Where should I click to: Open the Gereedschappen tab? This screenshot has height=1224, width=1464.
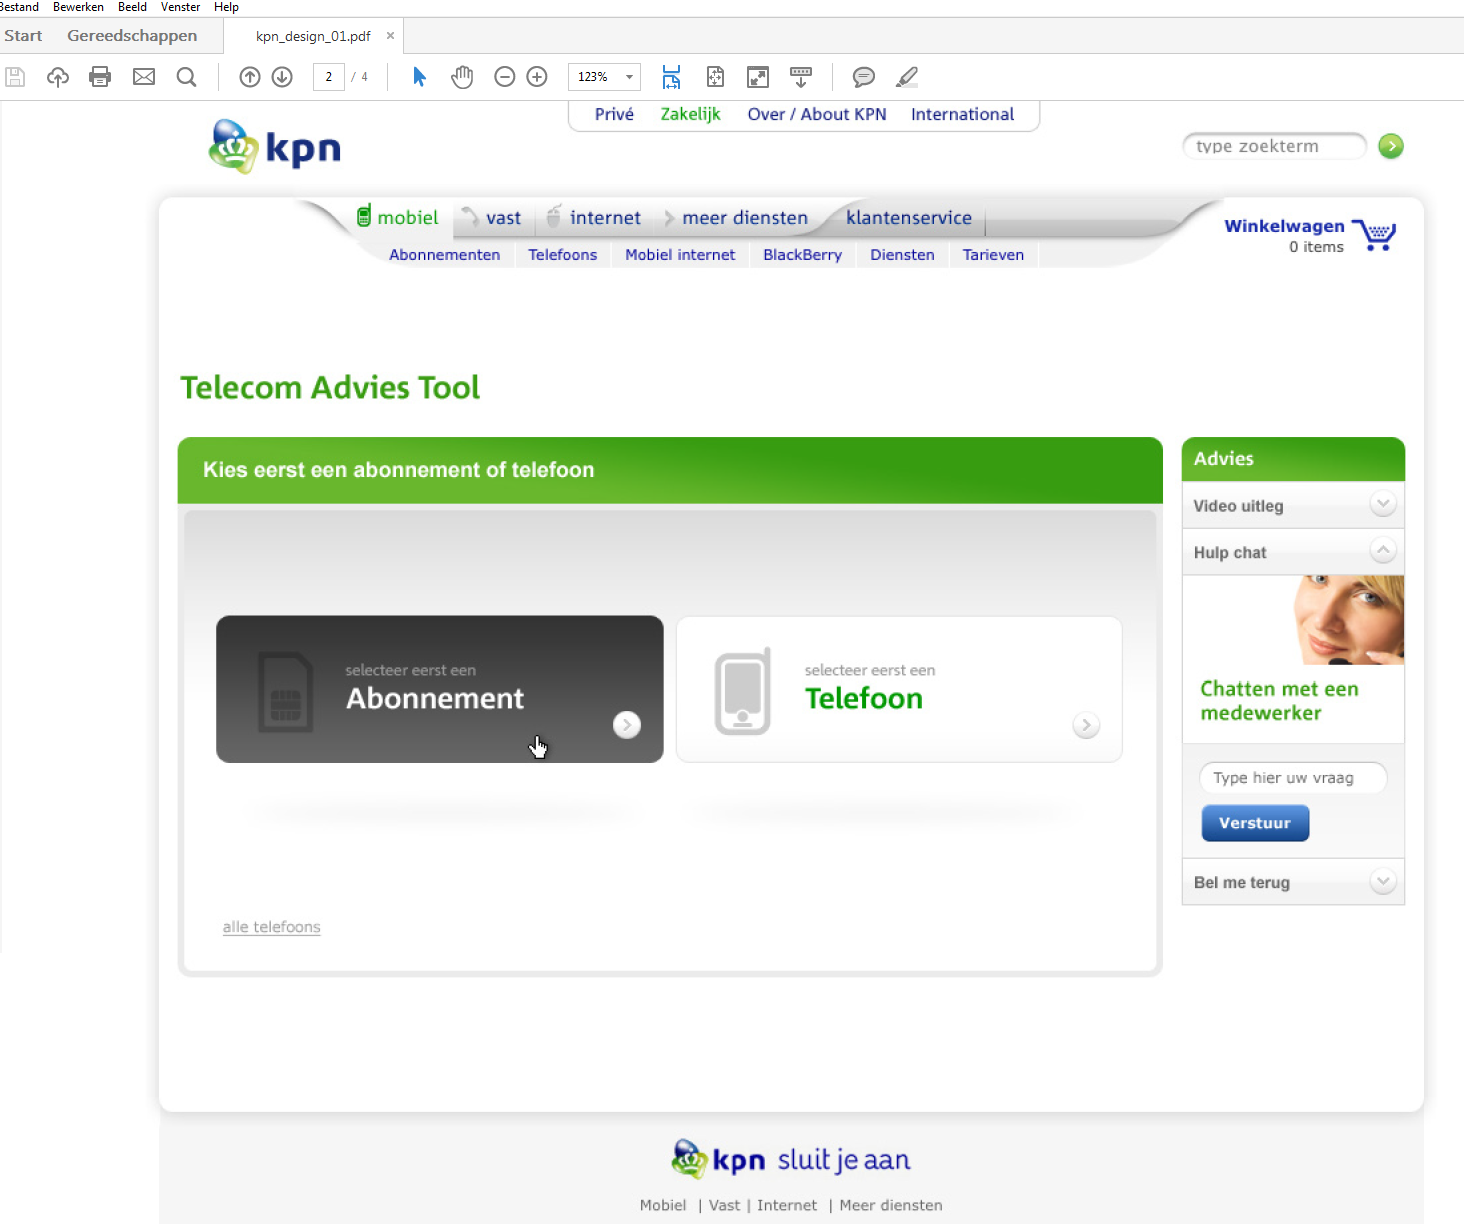click(x=132, y=36)
